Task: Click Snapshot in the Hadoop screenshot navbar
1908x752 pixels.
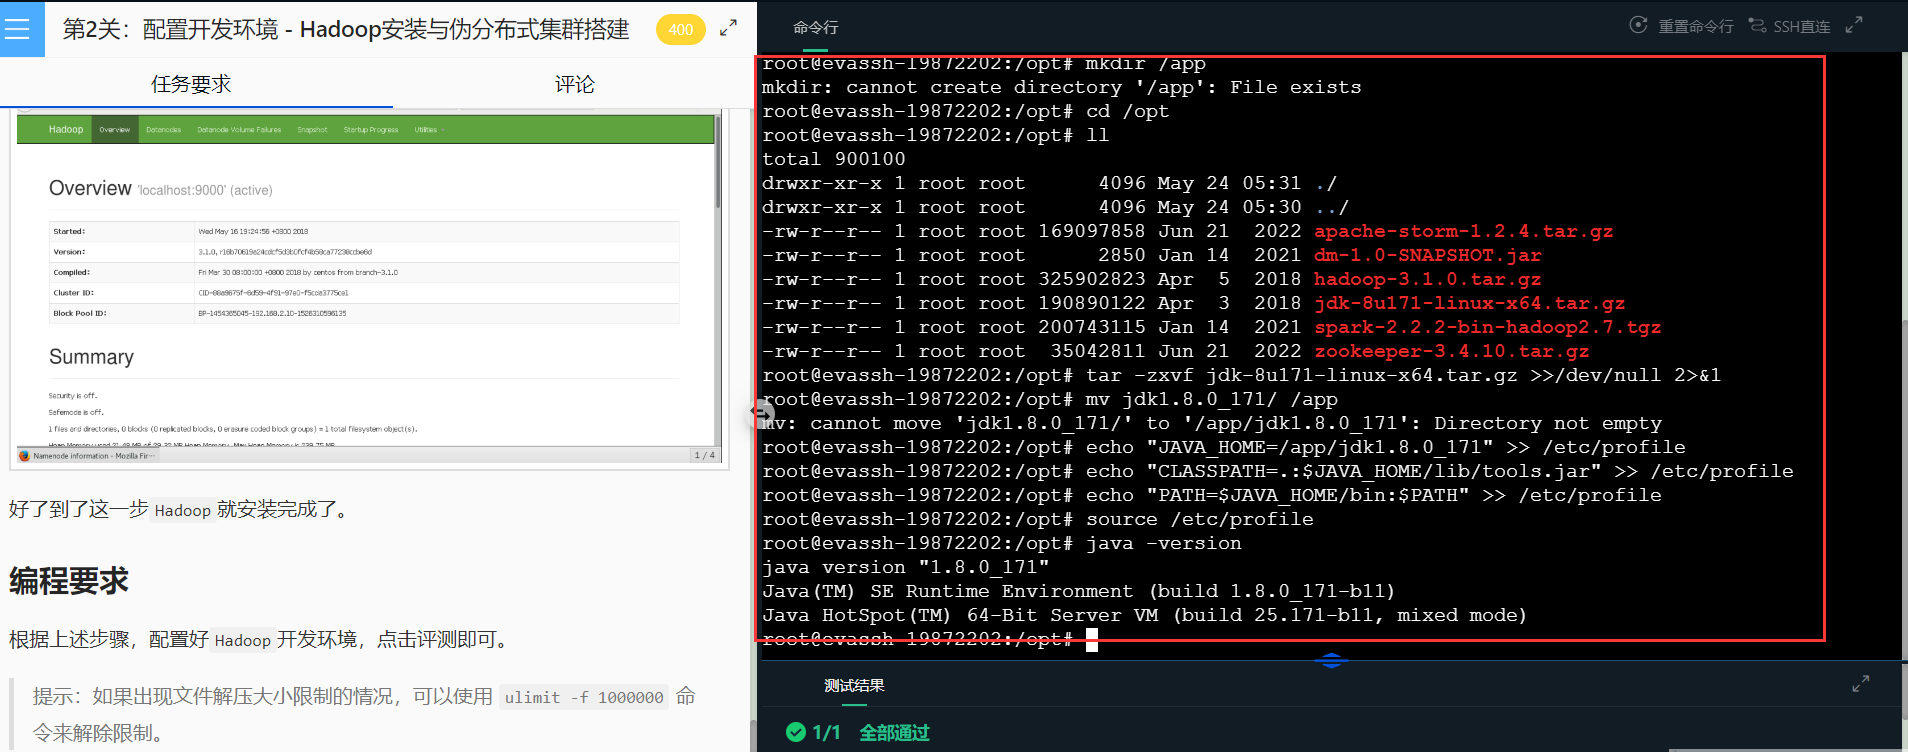Action: (x=312, y=129)
